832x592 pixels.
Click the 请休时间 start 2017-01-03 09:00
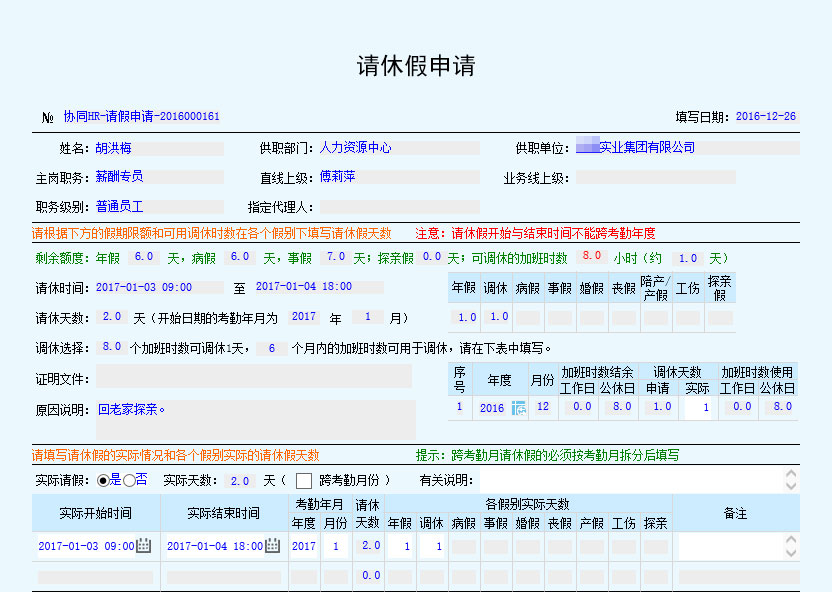[159, 288]
